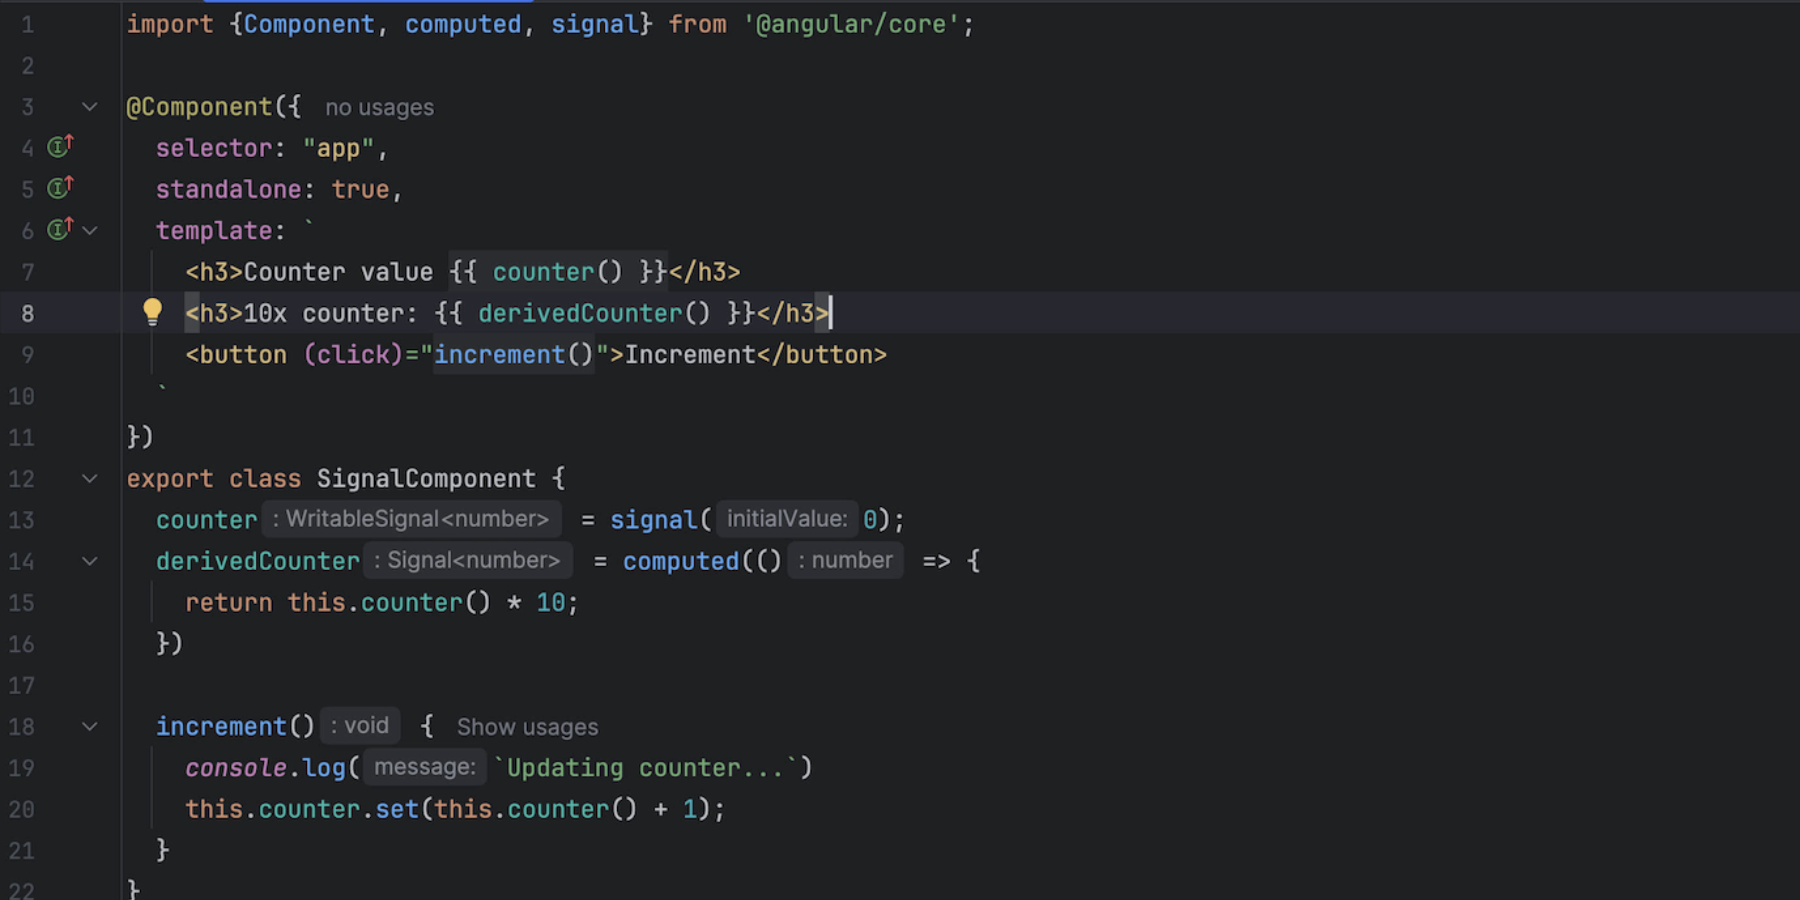Click 'derivedCounter()' in the template on line 8
1800x900 pixels.
point(594,314)
